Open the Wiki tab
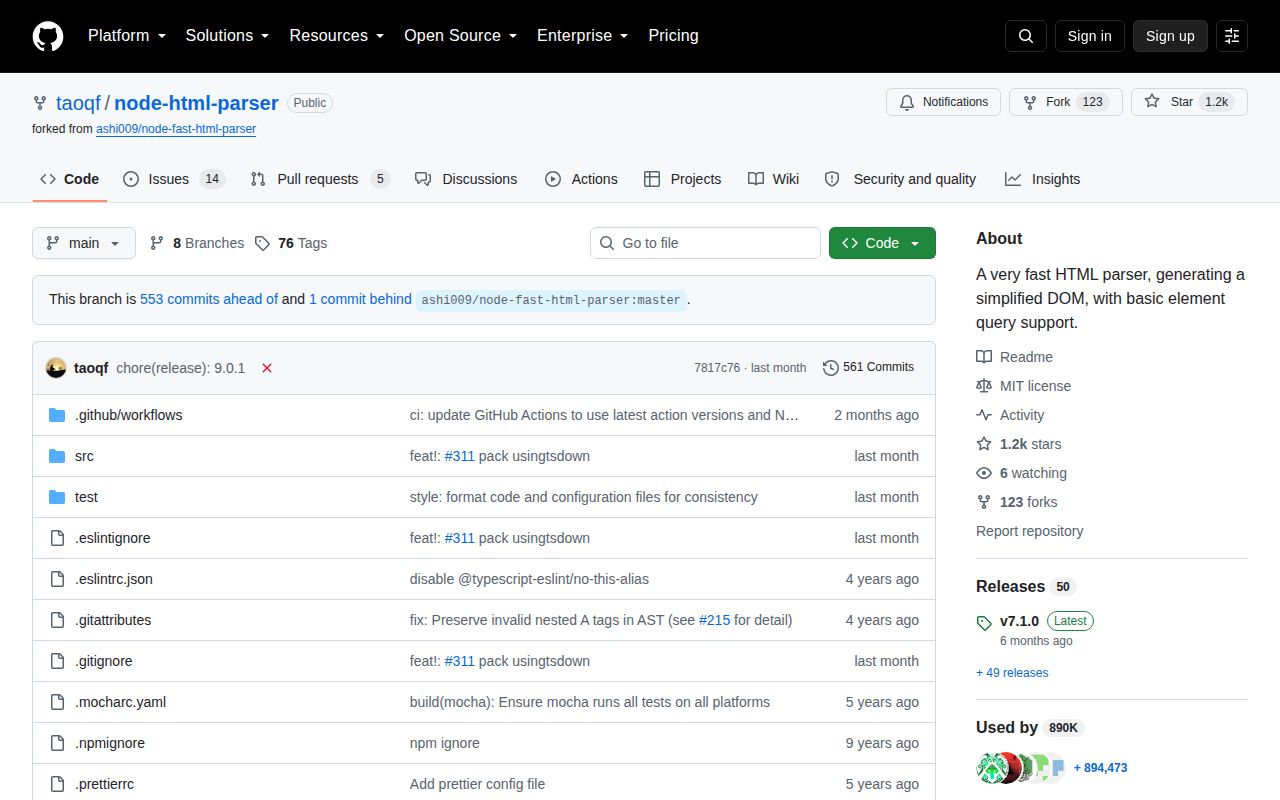The height and width of the screenshot is (800, 1280). (x=773, y=179)
